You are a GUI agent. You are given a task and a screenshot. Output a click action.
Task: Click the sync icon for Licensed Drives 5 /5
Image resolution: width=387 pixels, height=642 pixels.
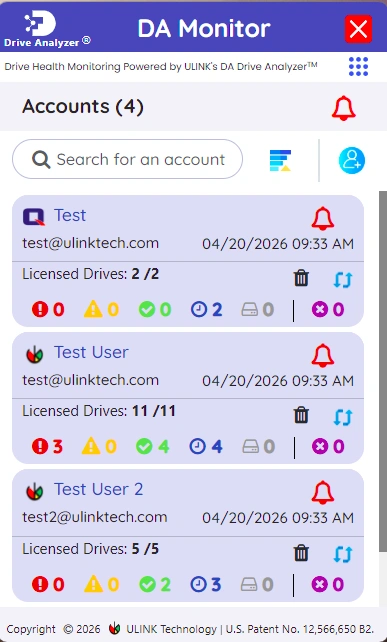pyautogui.click(x=342, y=554)
